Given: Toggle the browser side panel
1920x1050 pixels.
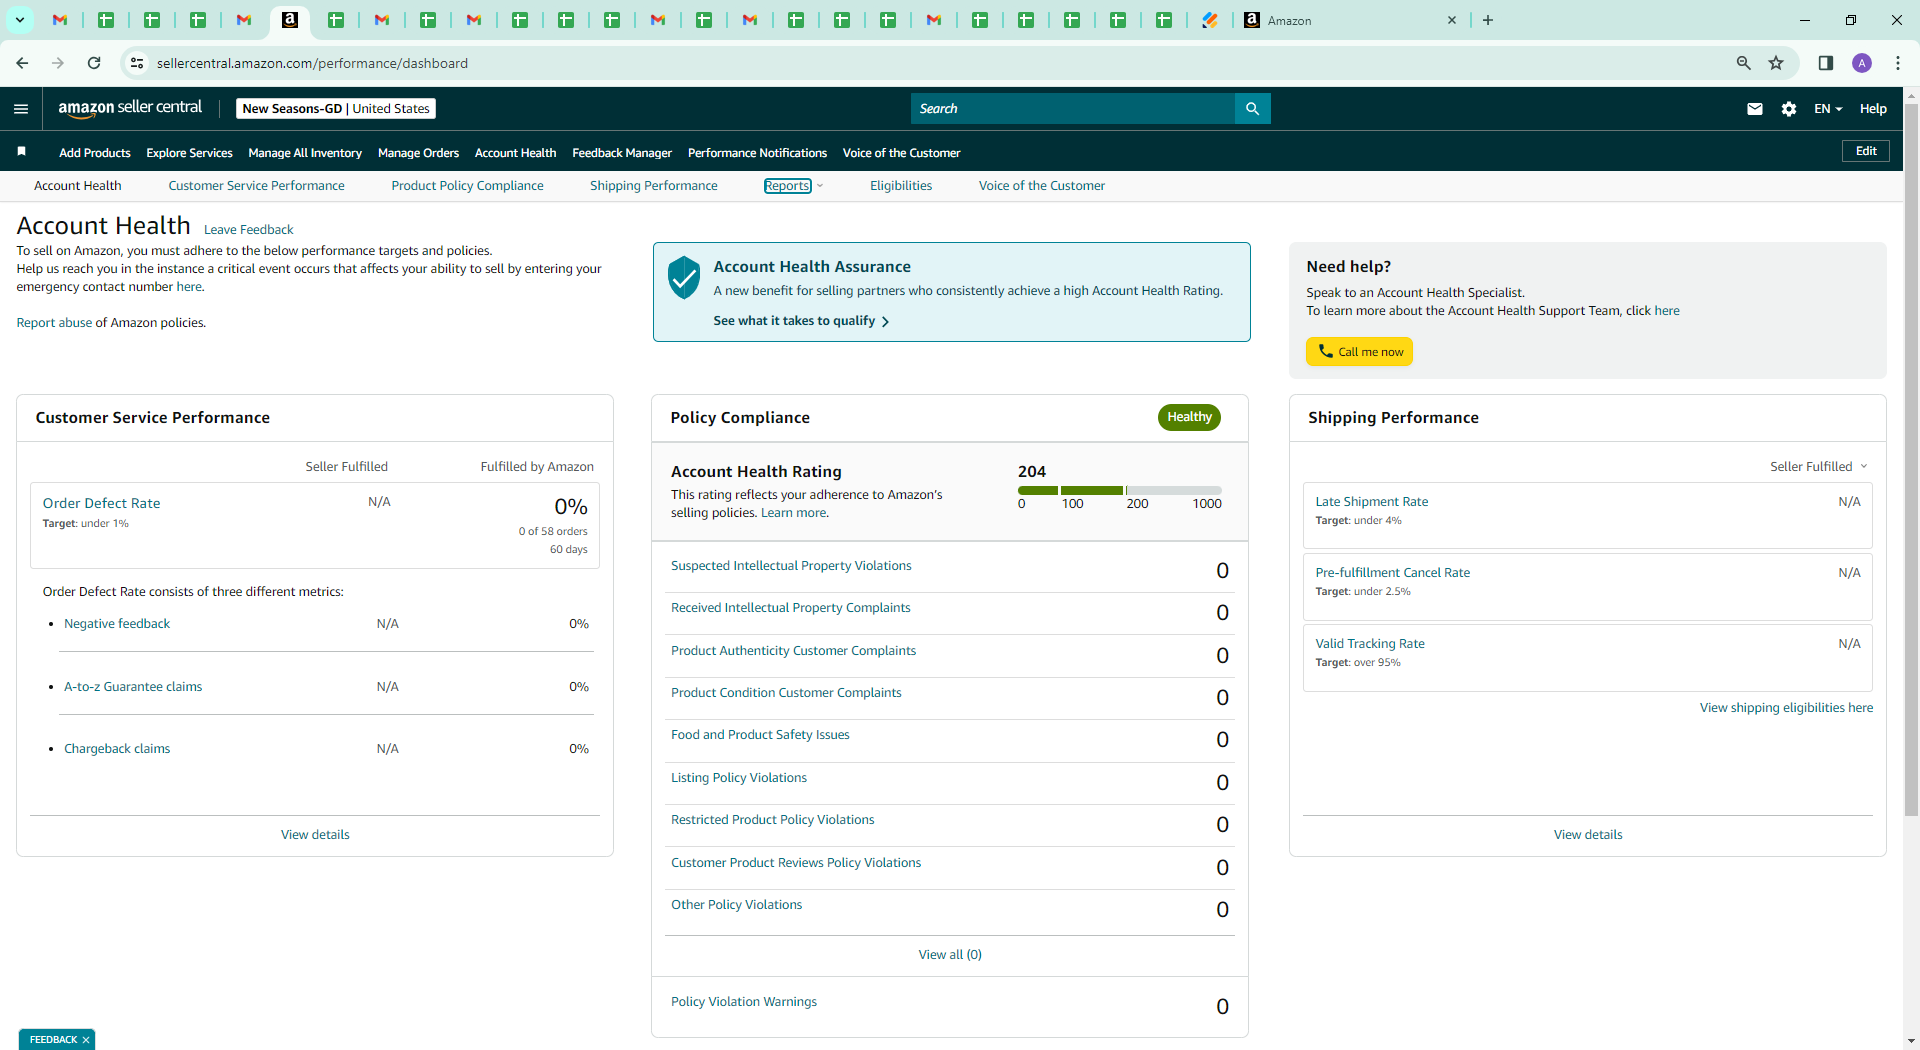Looking at the screenshot, I should pos(1826,63).
